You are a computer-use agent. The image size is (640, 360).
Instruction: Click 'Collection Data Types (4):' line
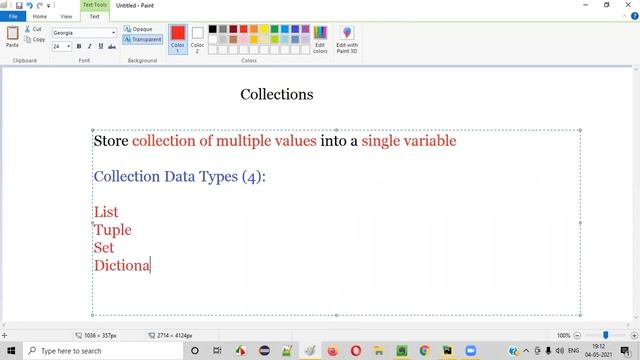pyautogui.click(x=180, y=177)
